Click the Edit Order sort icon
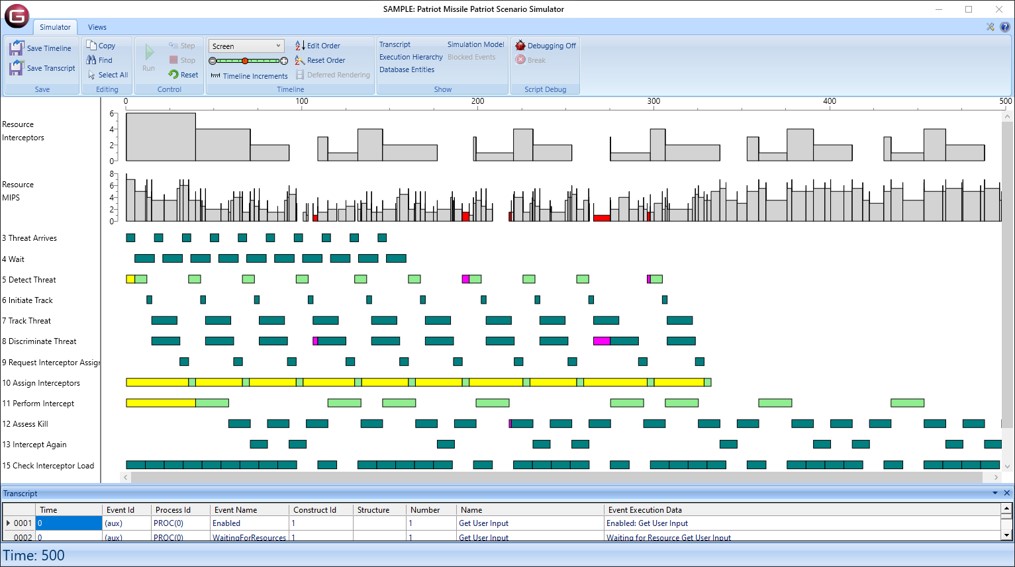Screen dimensions: 1015x567 pos(299,46)
